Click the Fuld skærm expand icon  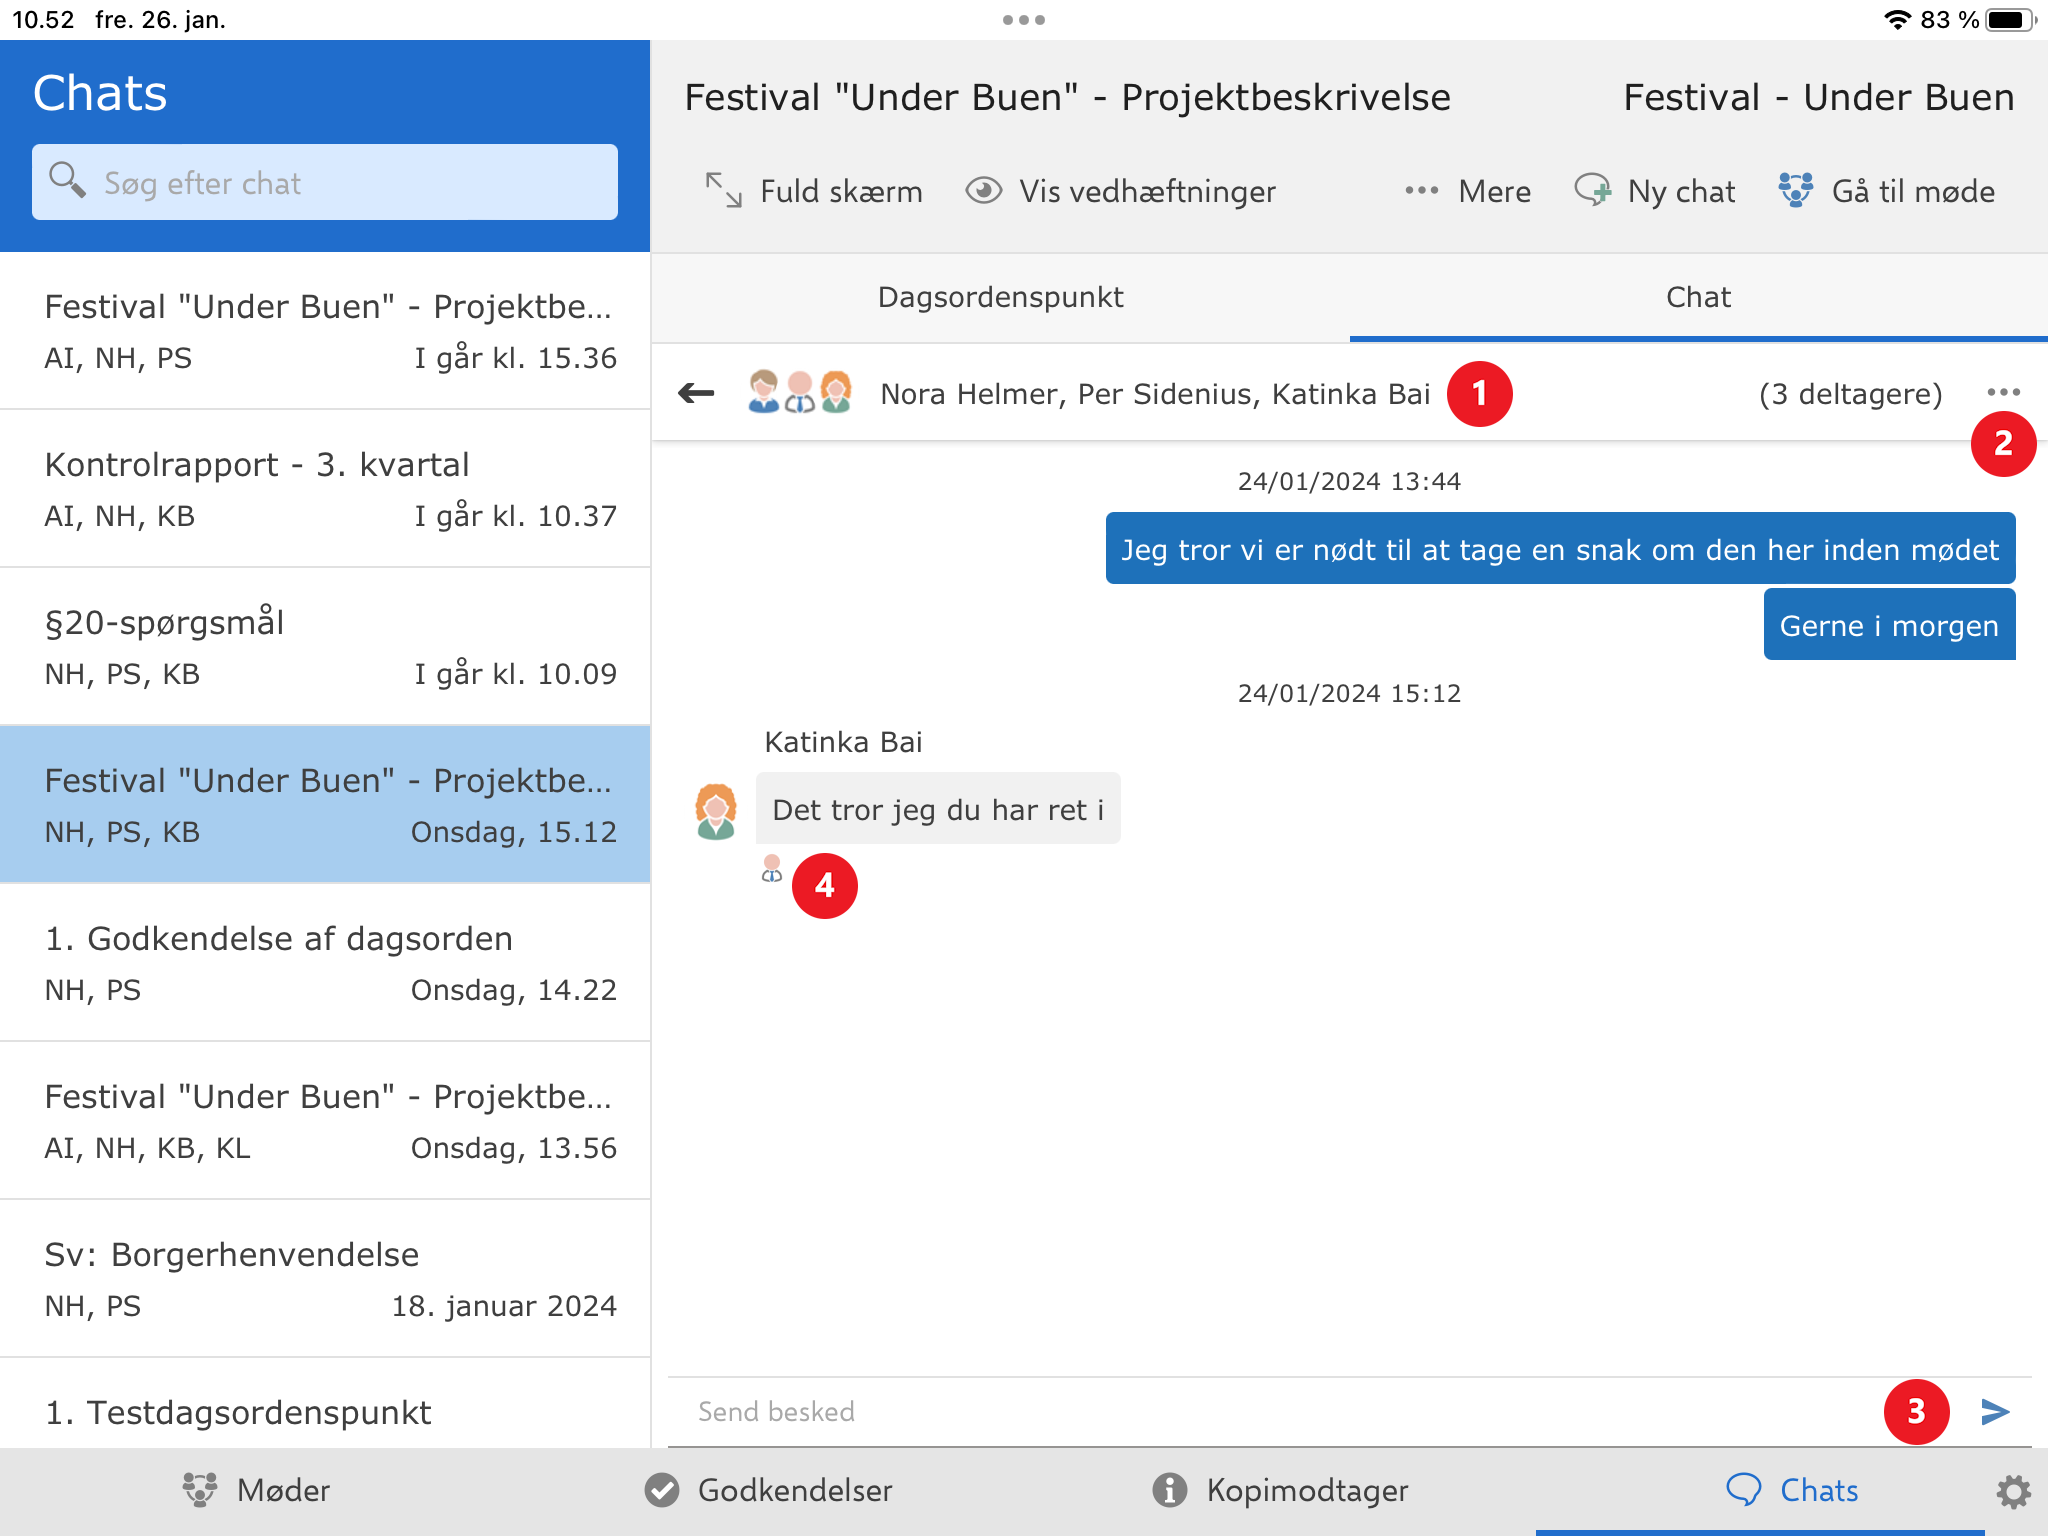(723, 190)
